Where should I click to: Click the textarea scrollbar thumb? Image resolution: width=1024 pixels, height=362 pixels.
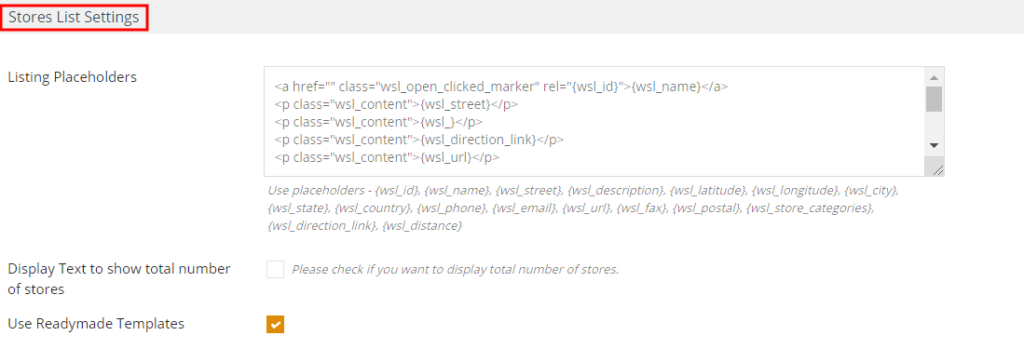(934, 99)
